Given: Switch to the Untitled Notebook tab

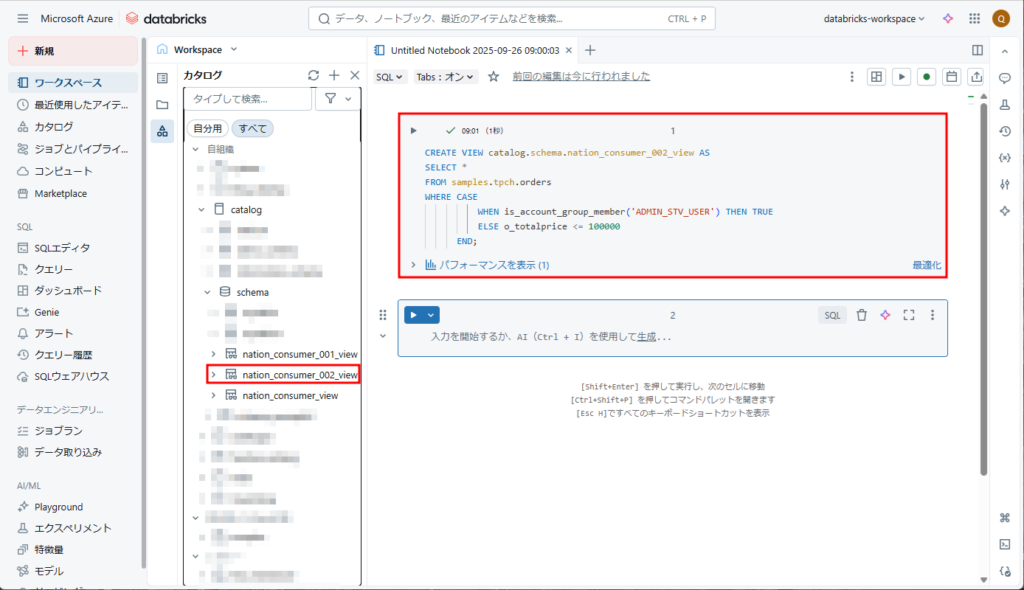Looking at the screenshot, I should (x=474, y=50).
